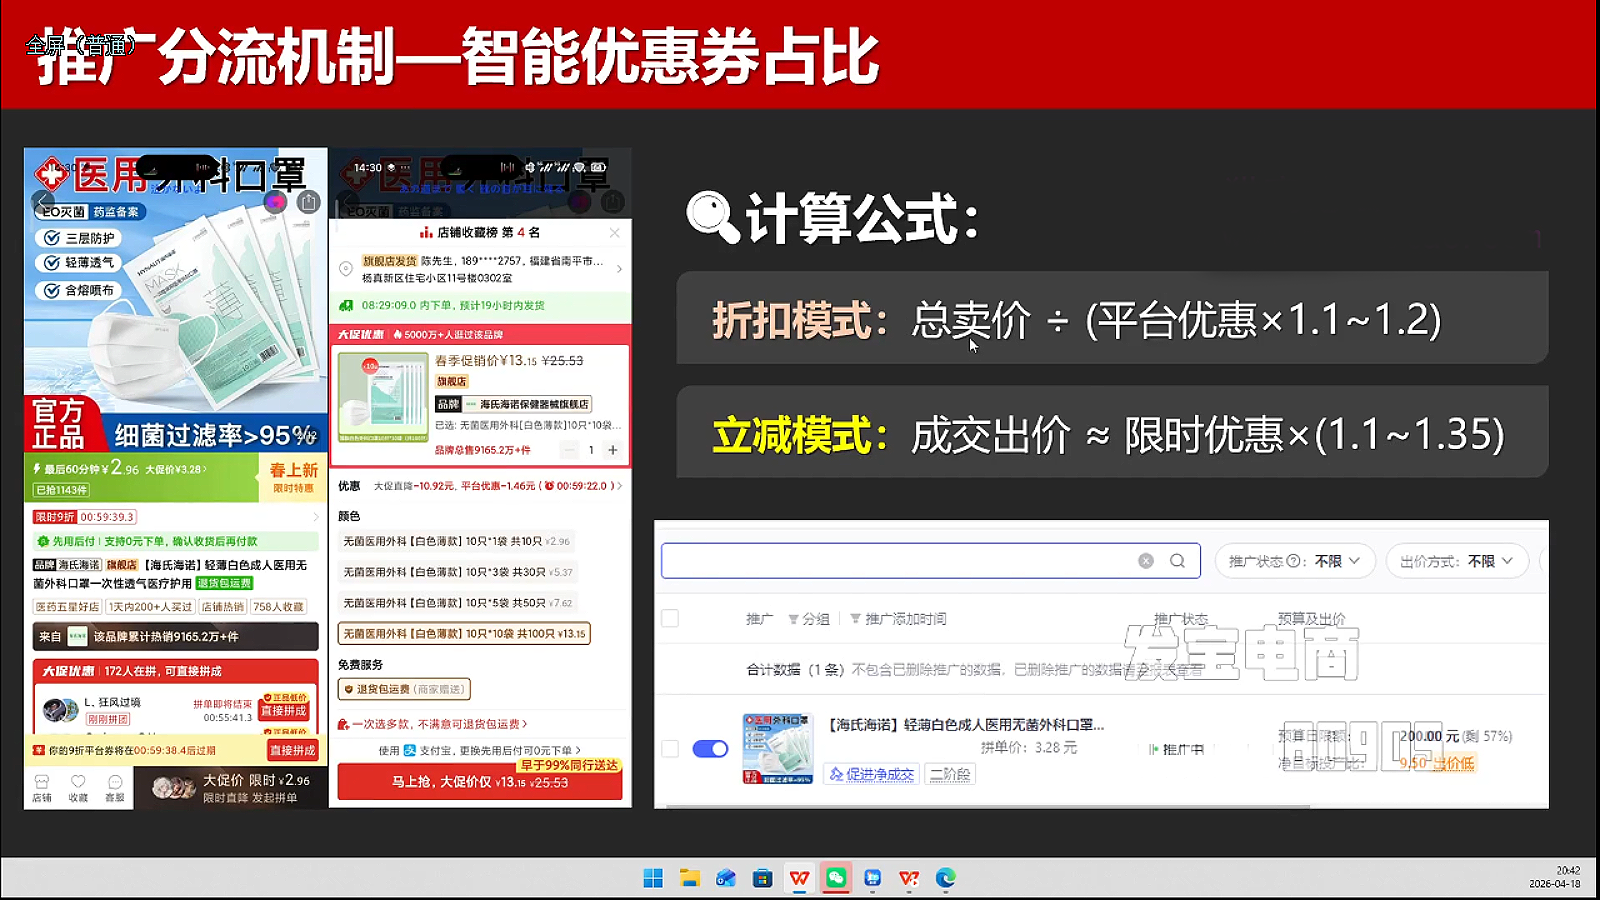
Task: Open WPS Office from the taskbar
Action: pyautogui.click(x=799, y=878)
